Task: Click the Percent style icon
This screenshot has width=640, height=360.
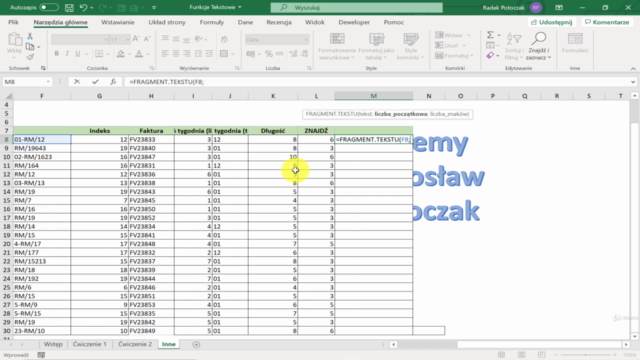Action: pyautogui.click(x=269, y=53)
